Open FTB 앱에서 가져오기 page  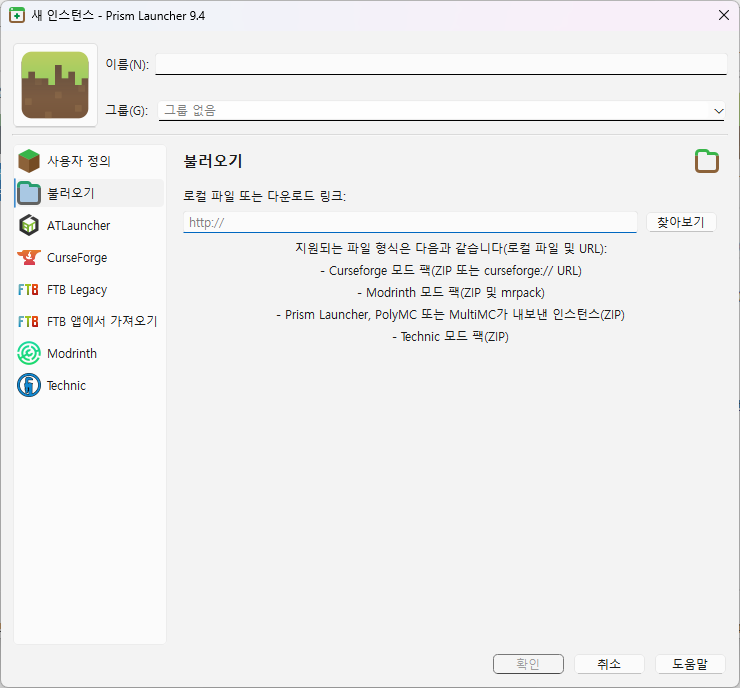tap(90, 321)
